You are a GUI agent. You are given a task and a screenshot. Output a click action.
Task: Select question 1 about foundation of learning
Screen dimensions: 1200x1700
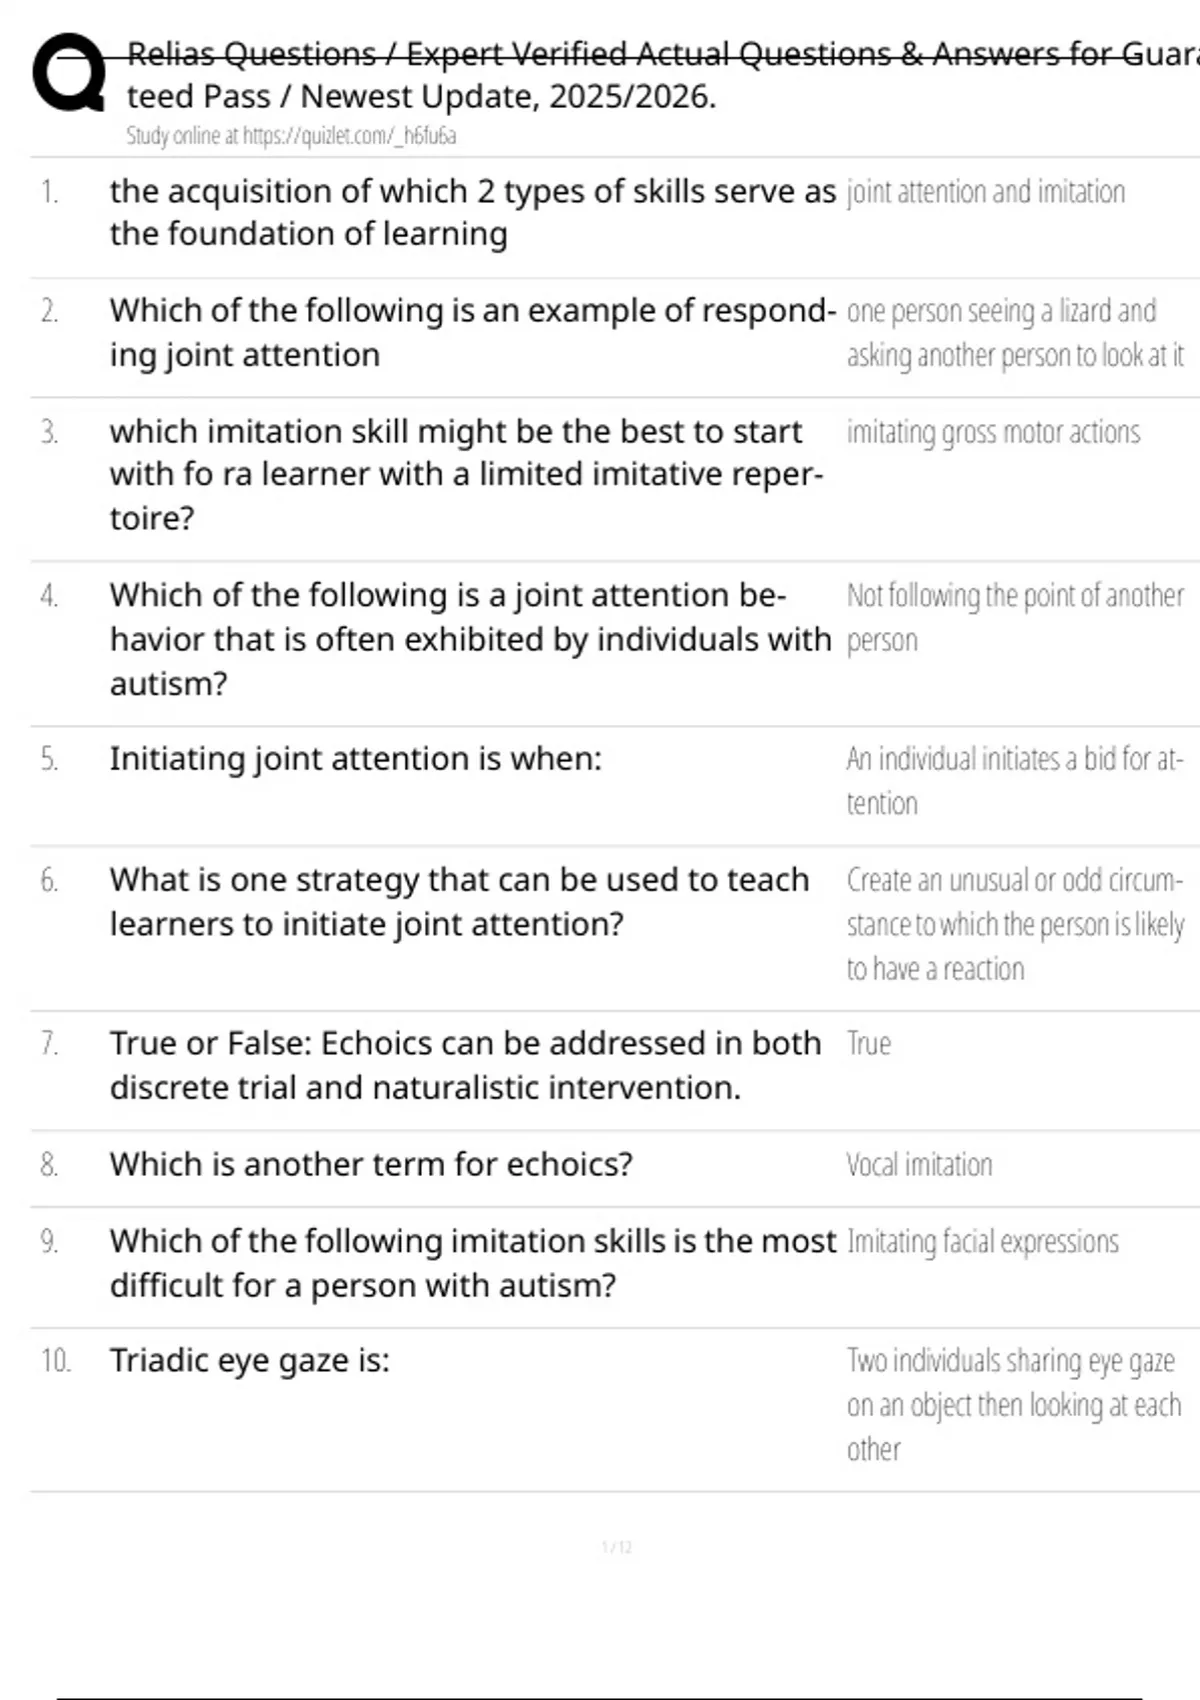coord(472,212)
